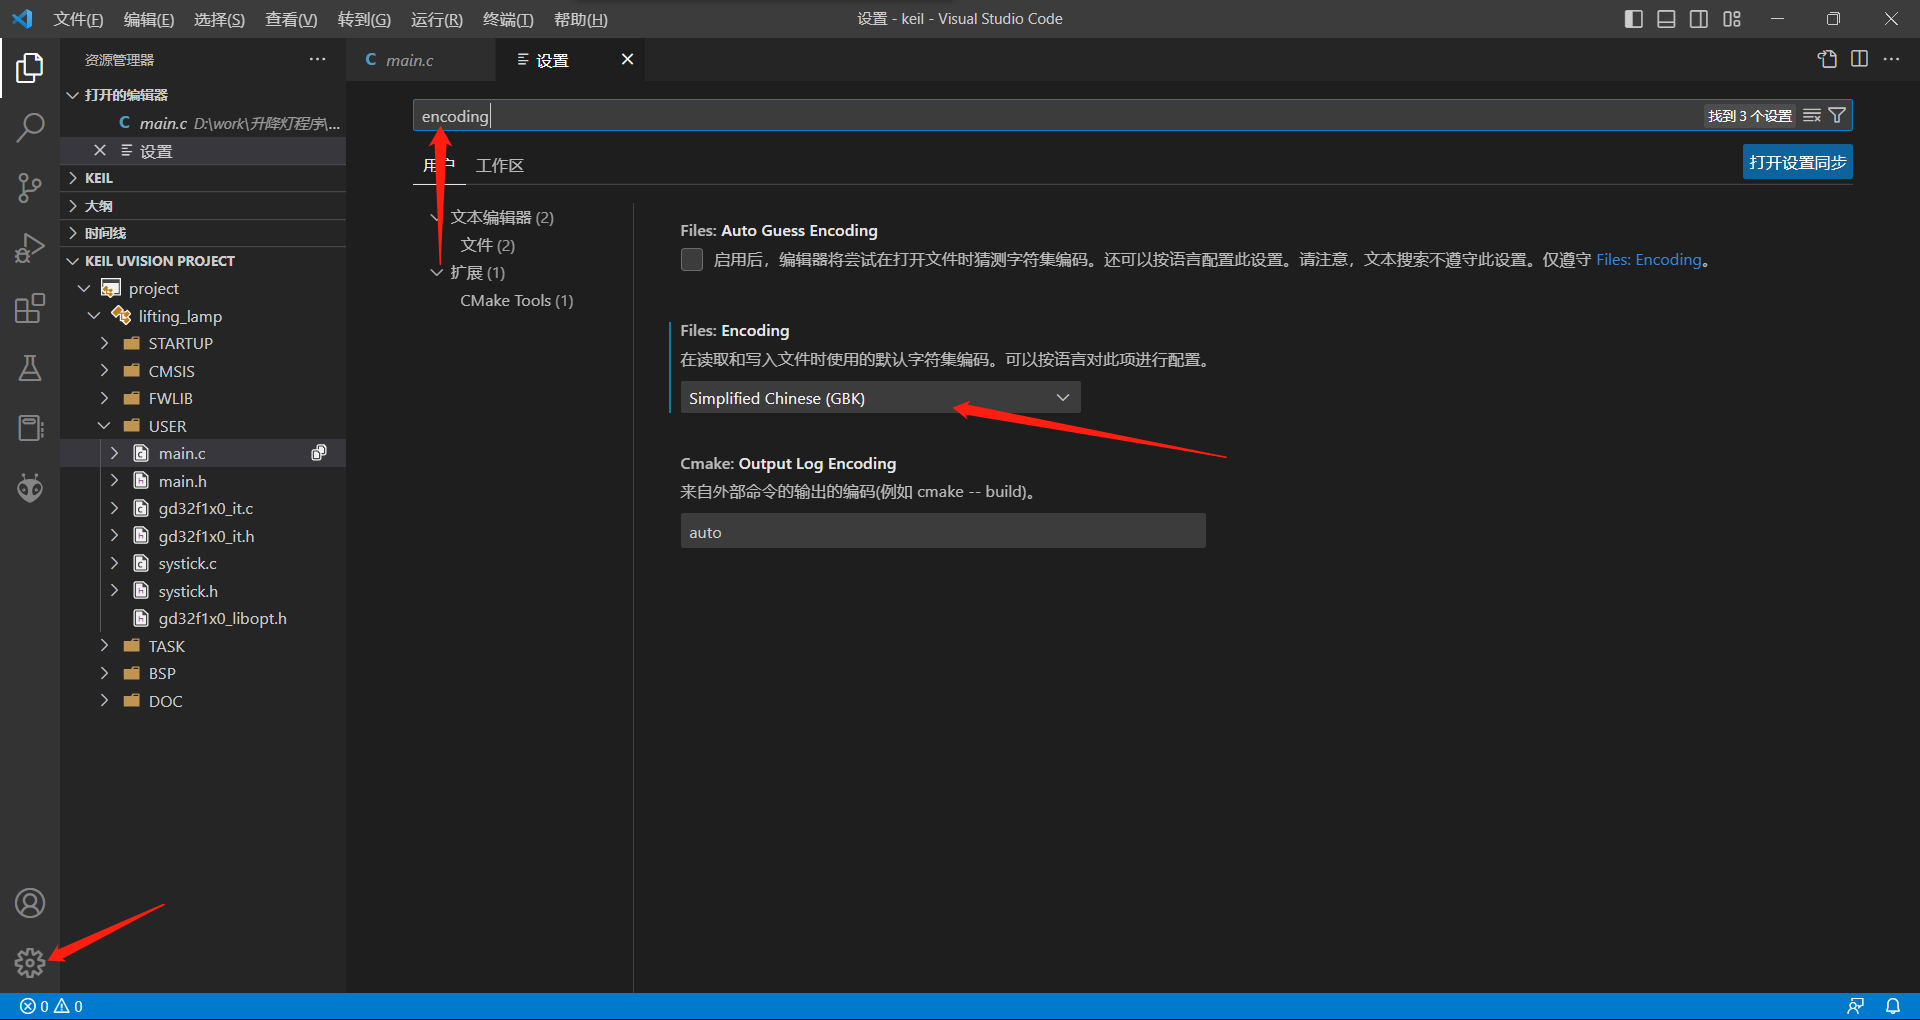Image resolution: width=1920 pixels, height=1020 pixels.
Task: Enable the Auto Guess Encoding checkbox
Action: coord(692,260)
